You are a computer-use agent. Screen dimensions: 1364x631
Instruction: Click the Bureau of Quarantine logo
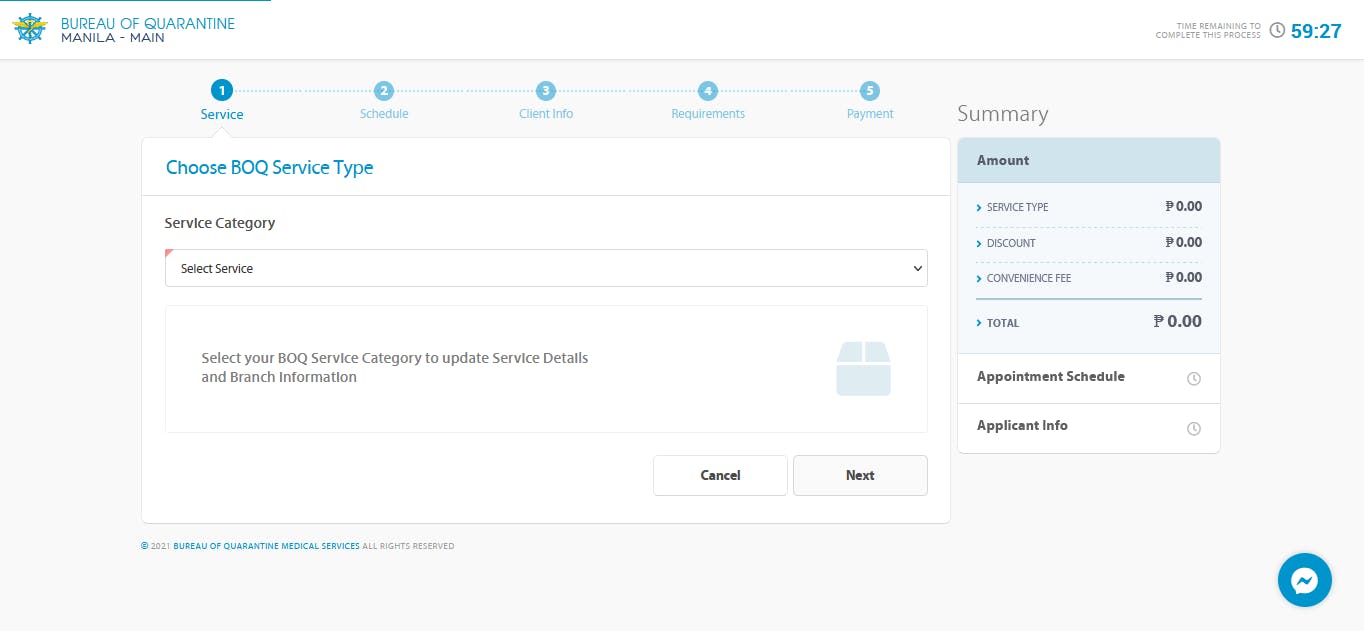(30, 30)
